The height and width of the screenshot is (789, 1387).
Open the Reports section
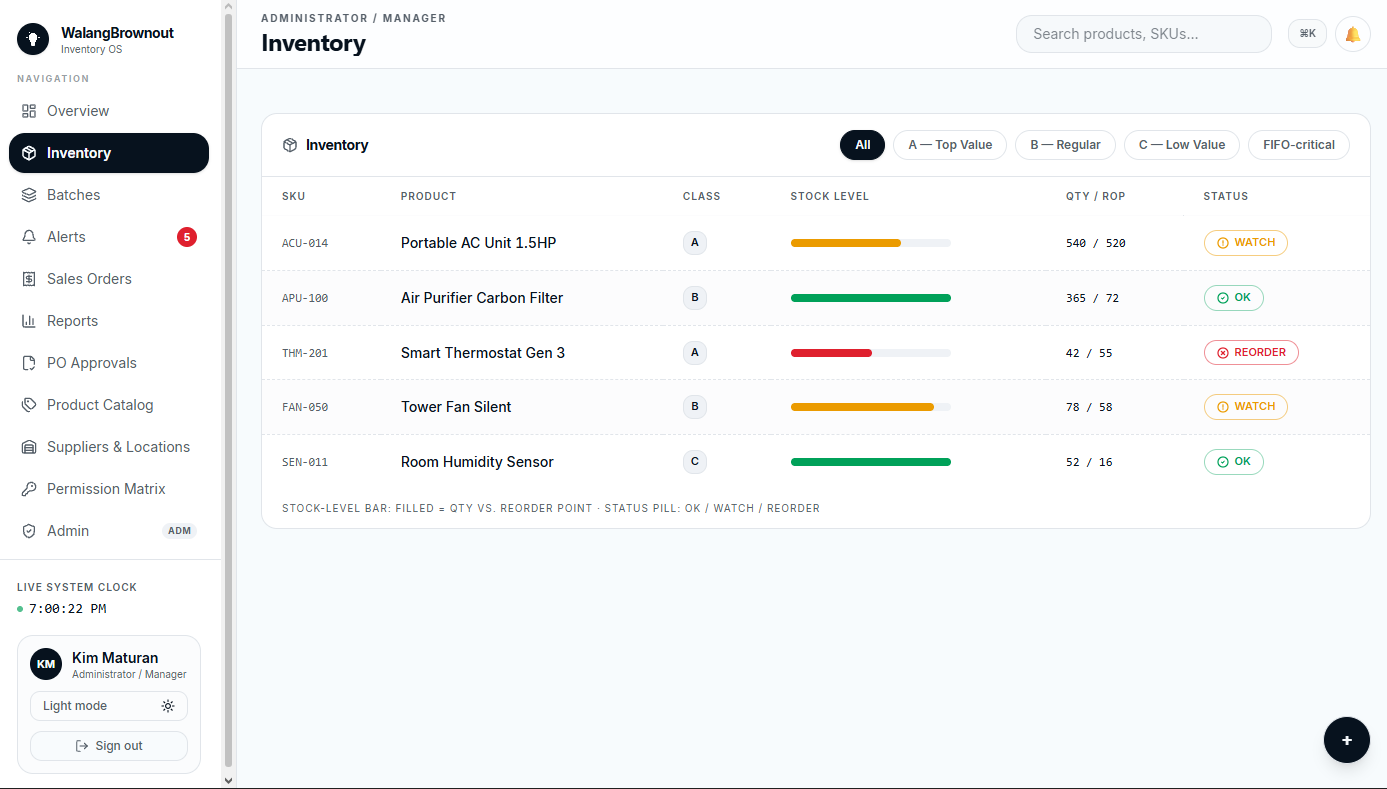pyautogui.click(x=109, y=321)
